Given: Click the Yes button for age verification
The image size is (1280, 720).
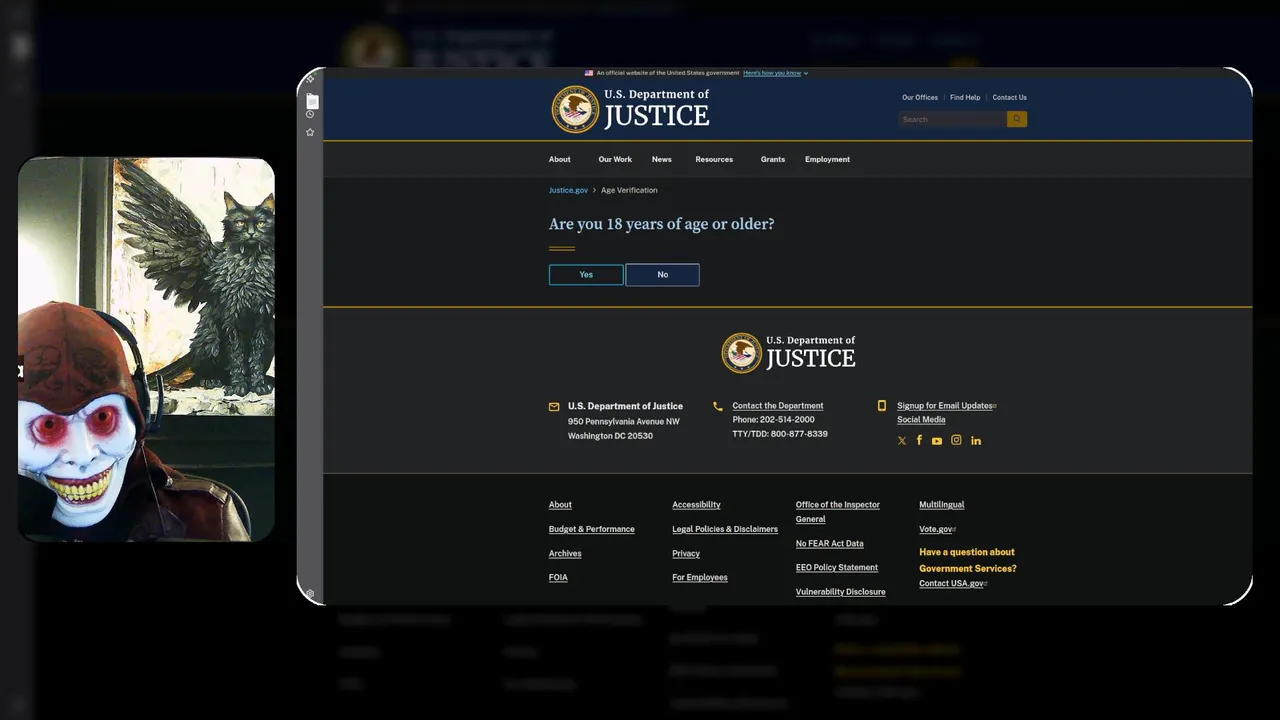Looking at the screenshot, I should [586, 274].
